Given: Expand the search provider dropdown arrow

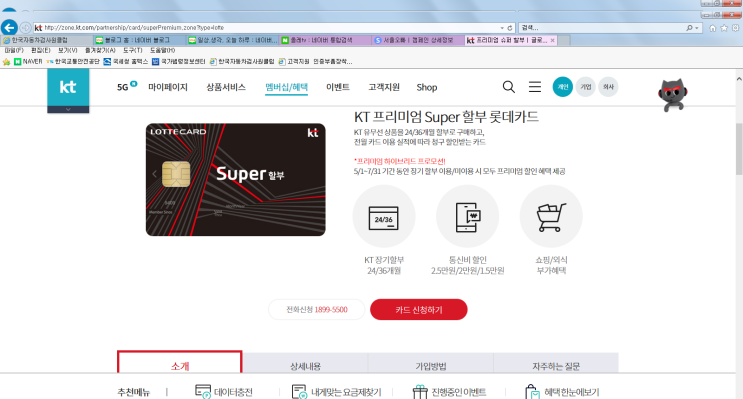Looking at the screenshot, I should (x=697, y=28).
